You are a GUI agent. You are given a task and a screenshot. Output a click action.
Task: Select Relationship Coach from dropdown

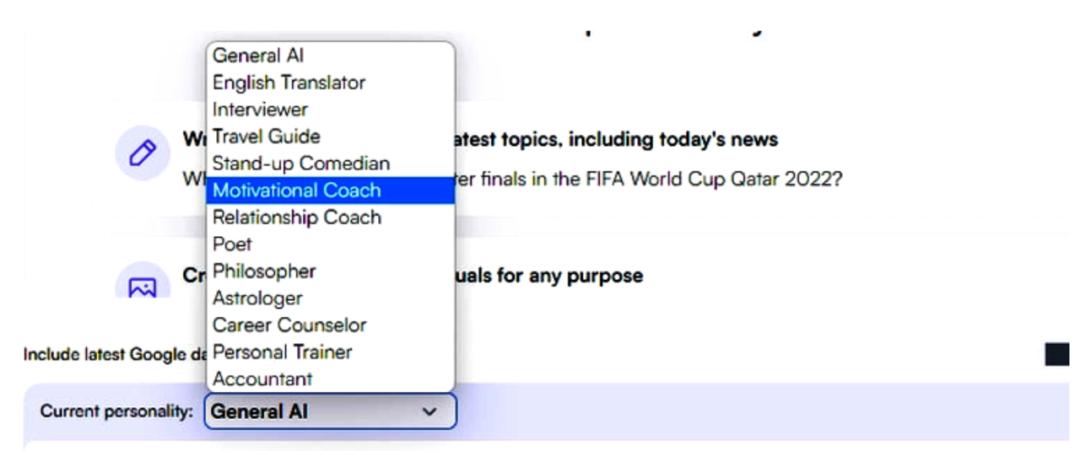point(297,218)
